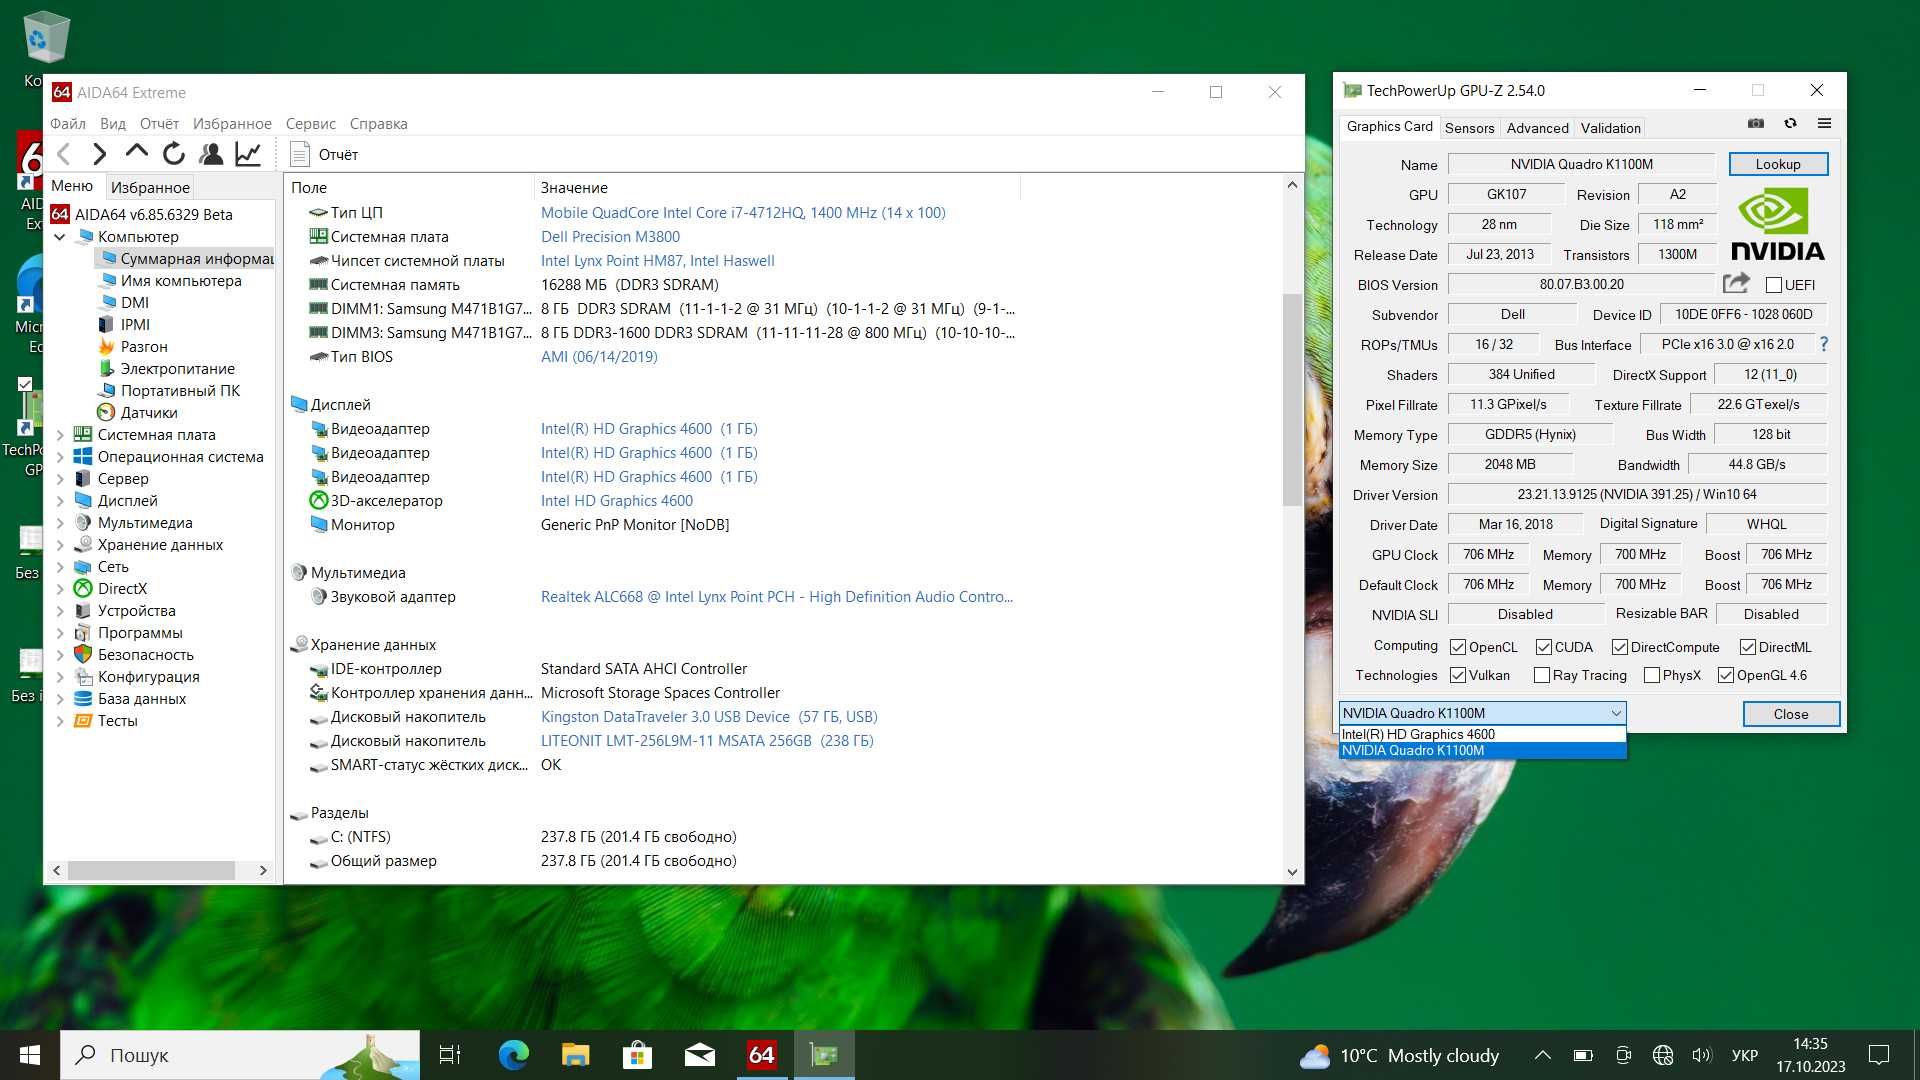This screenshot has width=1920, height=1080.
Task: Toggle the PhysX checkbox
Action: 1652,675
